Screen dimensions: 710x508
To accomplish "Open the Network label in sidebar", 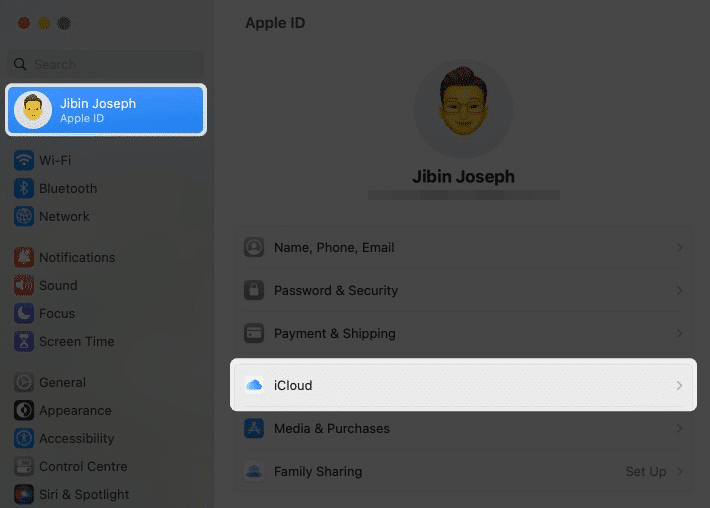I will coord(64,216).
